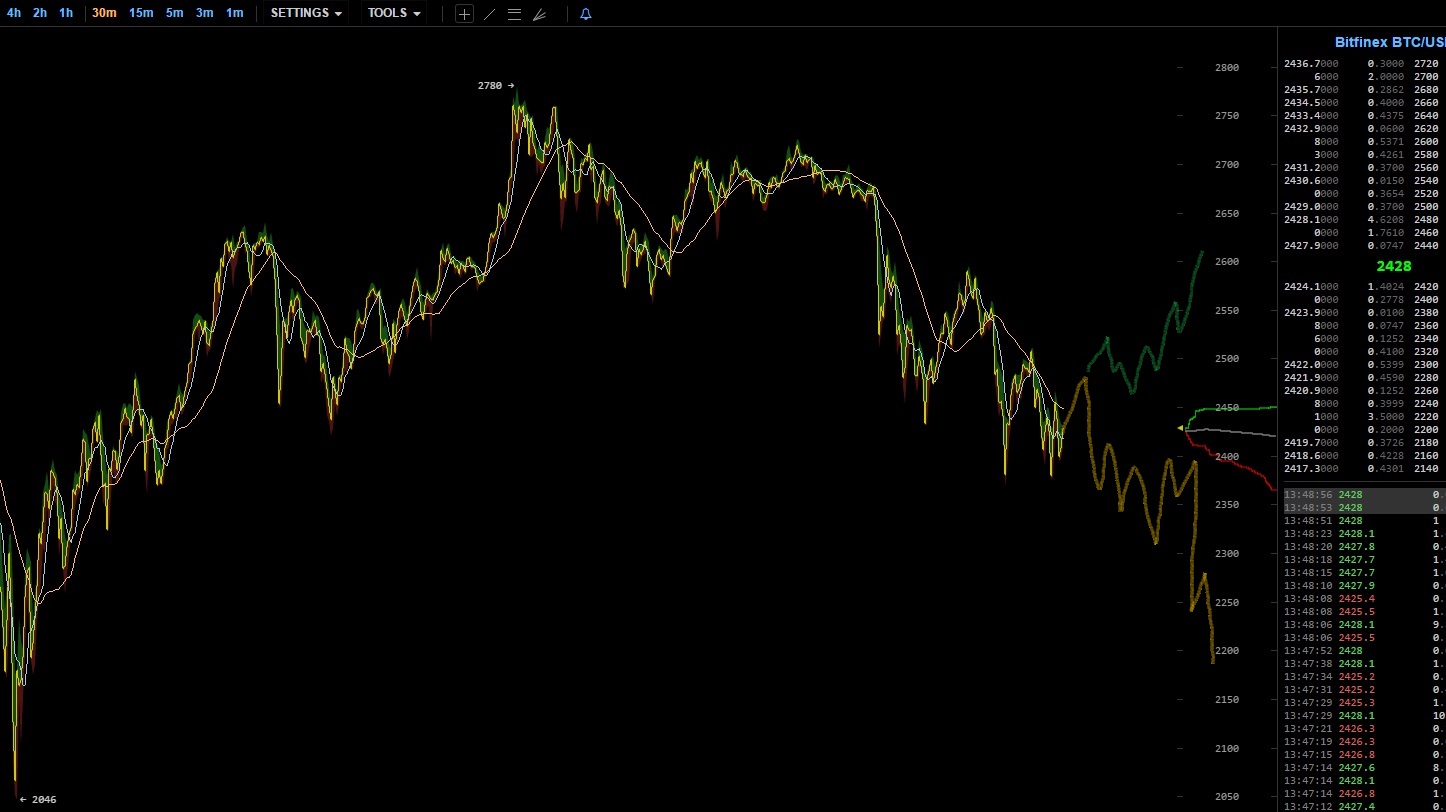1446x812 pixels.
Task: Choose the 2429.0 ask level
Action: [x=1362, y=207]
